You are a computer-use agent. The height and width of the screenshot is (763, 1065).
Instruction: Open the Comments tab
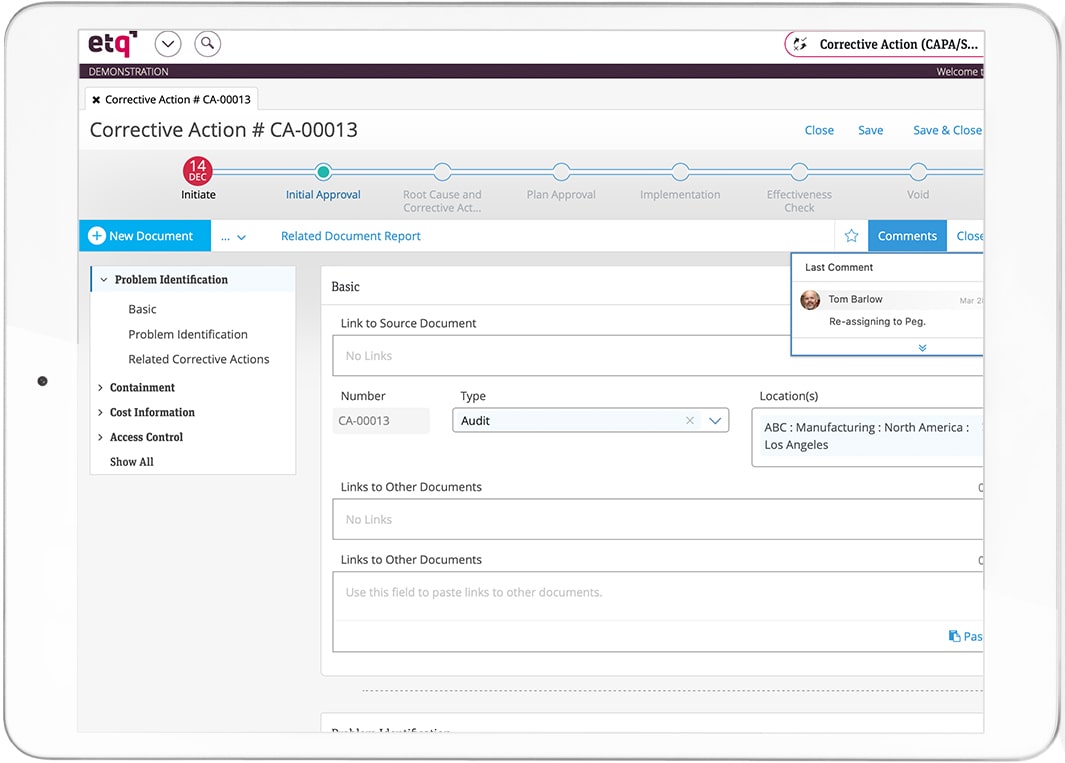907,236
